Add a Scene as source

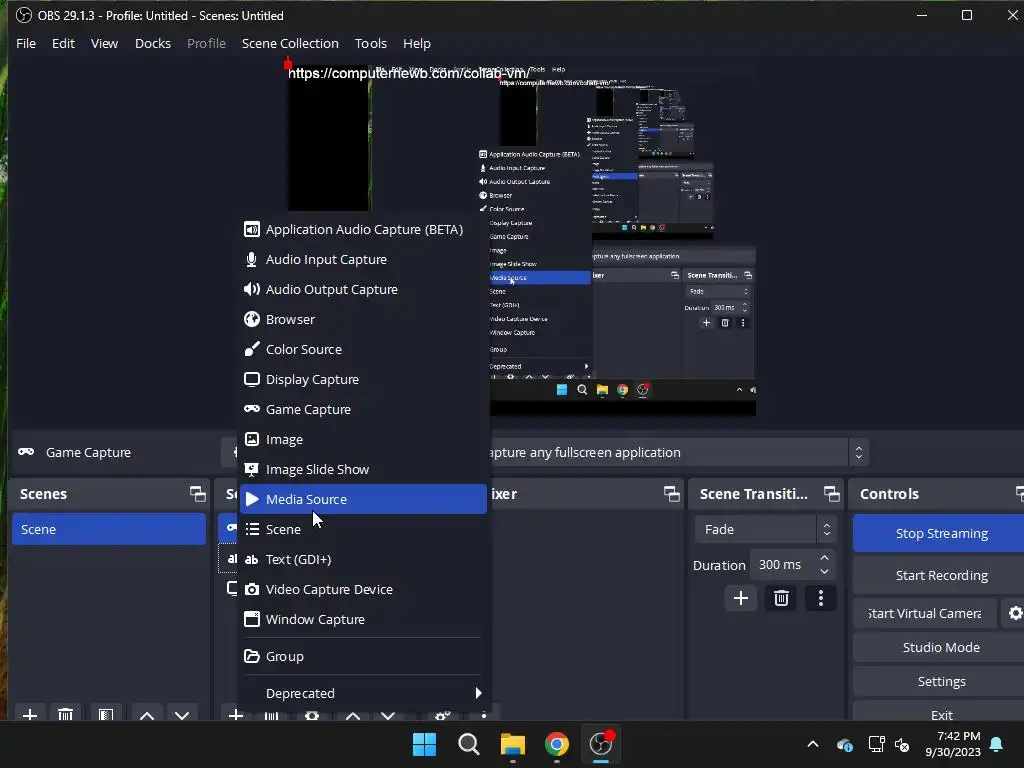[x=363, y=529]
